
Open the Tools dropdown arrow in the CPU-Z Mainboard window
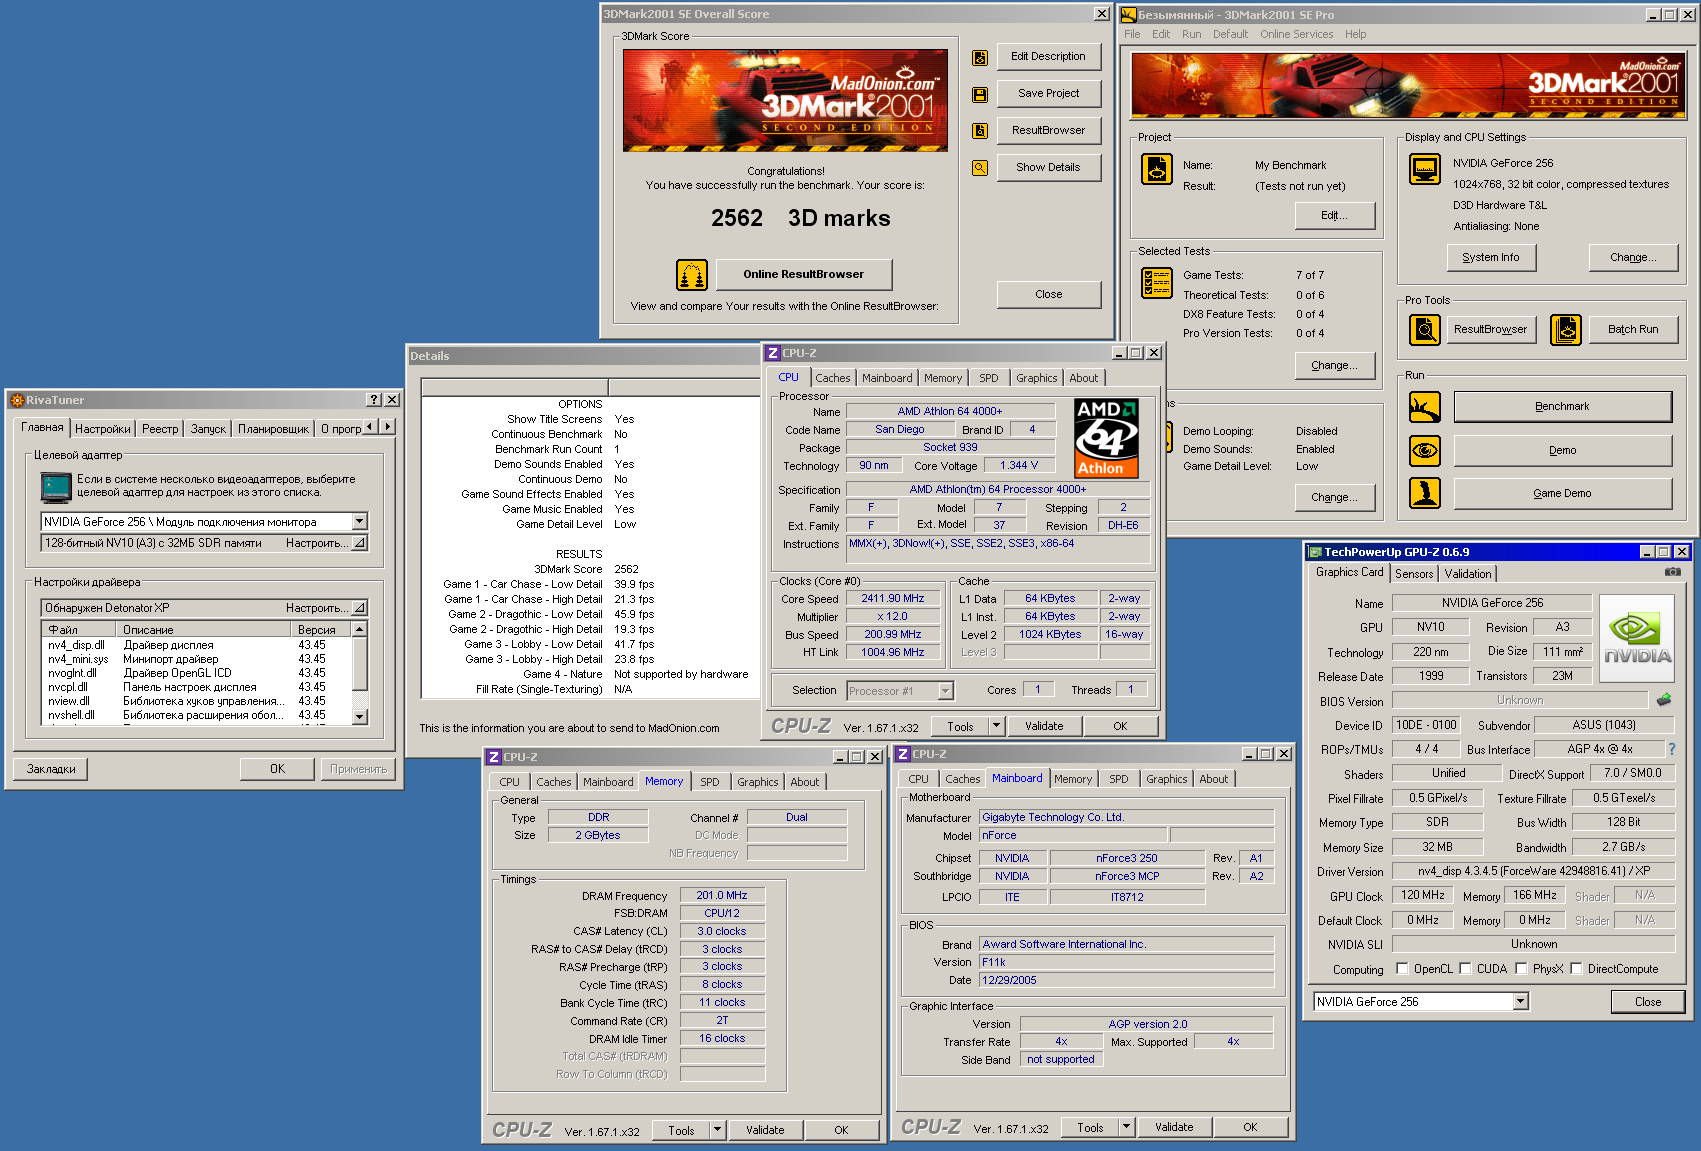coord(1126,1127)
